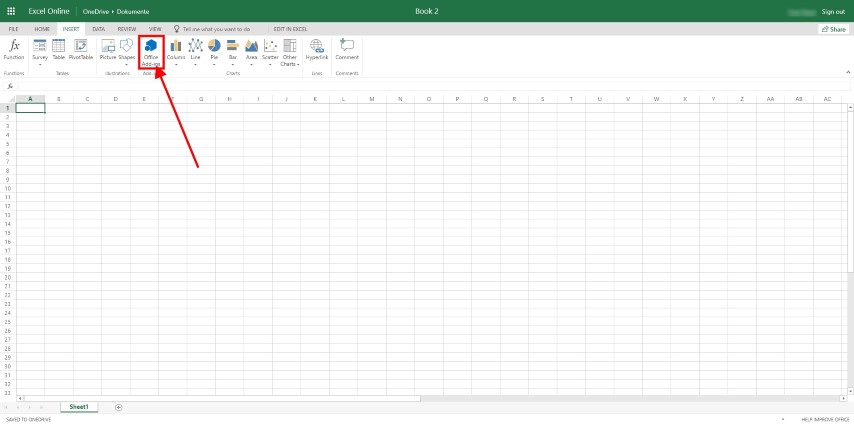Click the Share button
Viewport: 854px width, 424px height.
832,30
